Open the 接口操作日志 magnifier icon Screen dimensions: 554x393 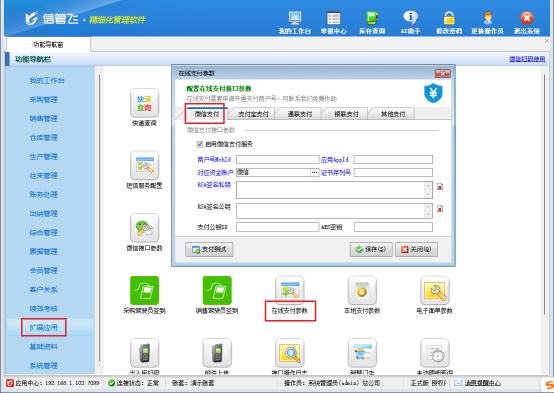pos(290,353)
